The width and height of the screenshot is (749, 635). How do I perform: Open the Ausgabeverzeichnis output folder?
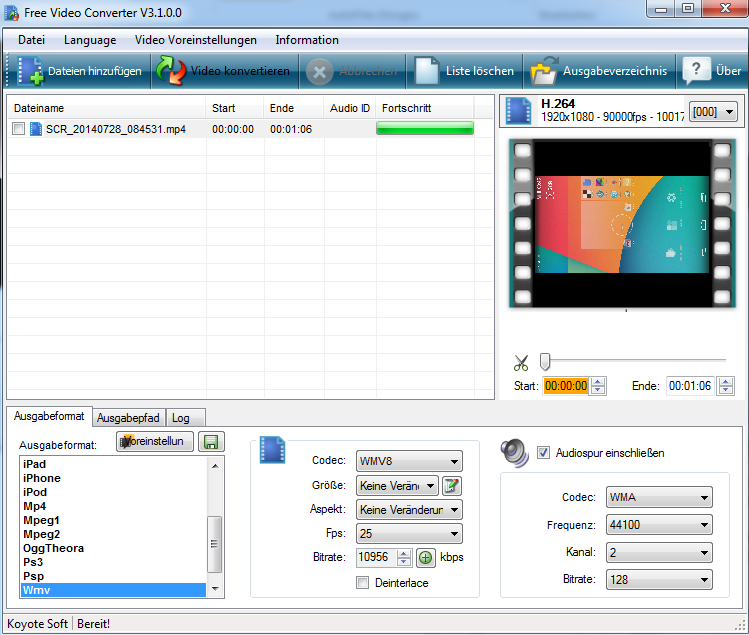click(599, 71)
